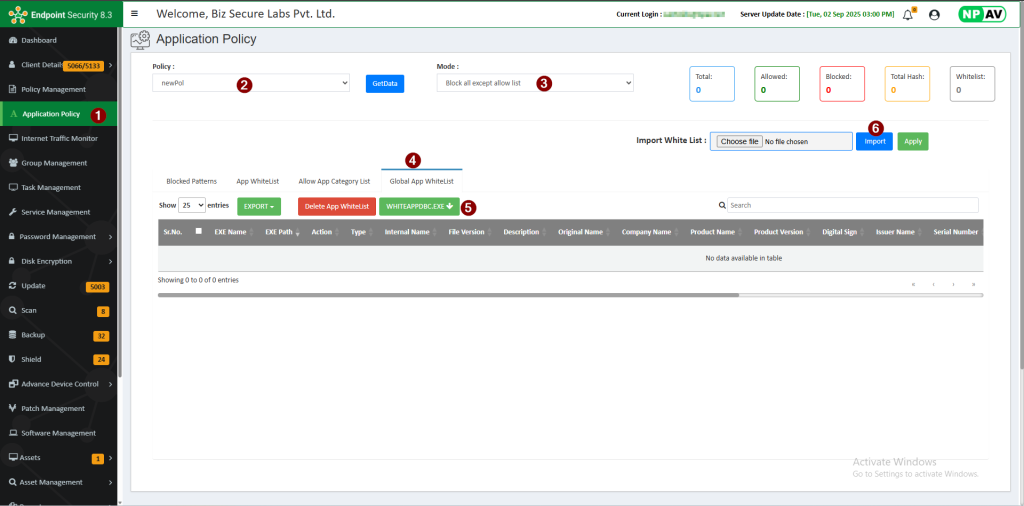Open the Mode dropdown
1024x506 pixels.
(x=535, y=83)
